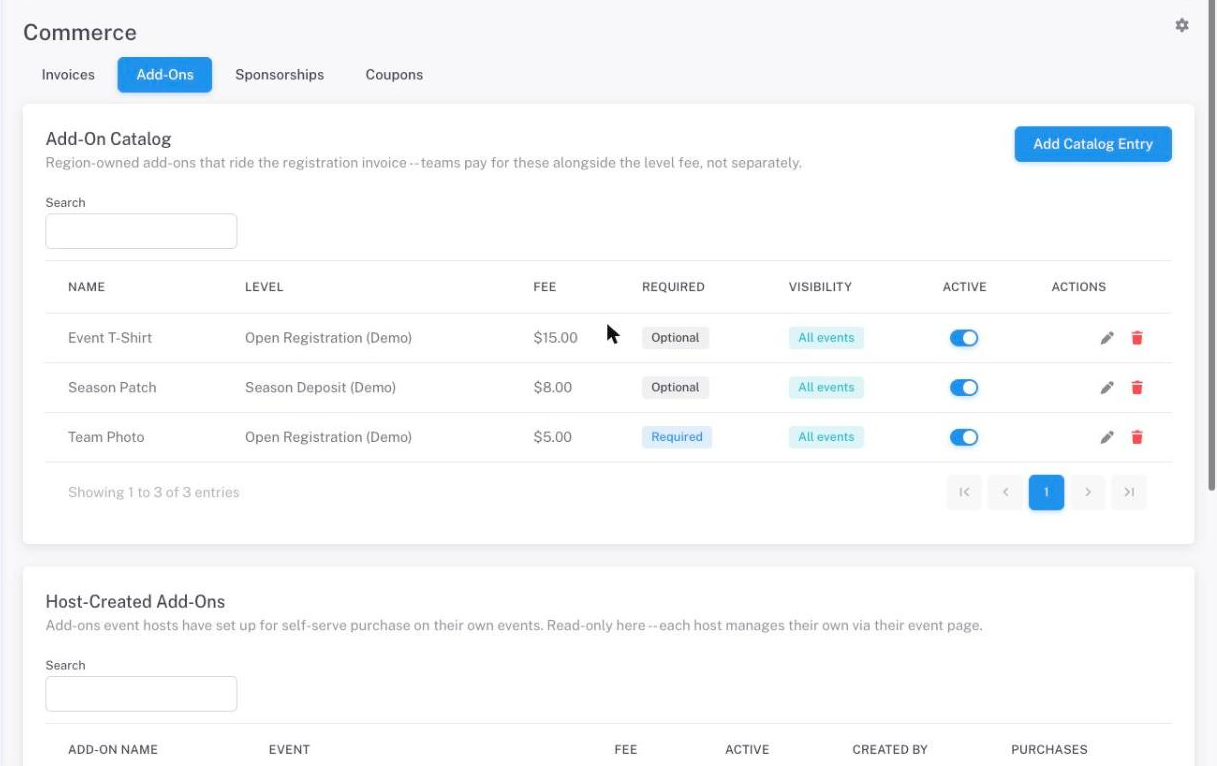Delete the Event T-Shirt add-on
Screen dimensions: 1217x766
(x=1137, y=338)
